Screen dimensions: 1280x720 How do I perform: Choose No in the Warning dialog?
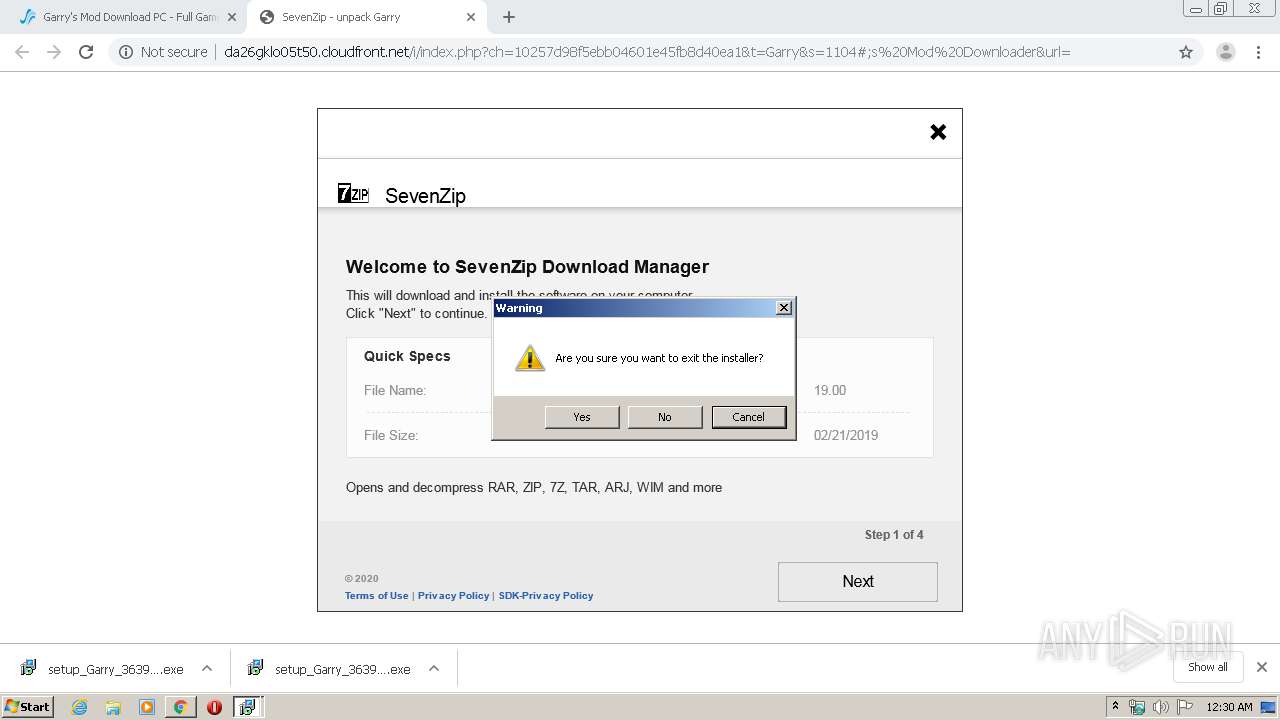[665, 417]
